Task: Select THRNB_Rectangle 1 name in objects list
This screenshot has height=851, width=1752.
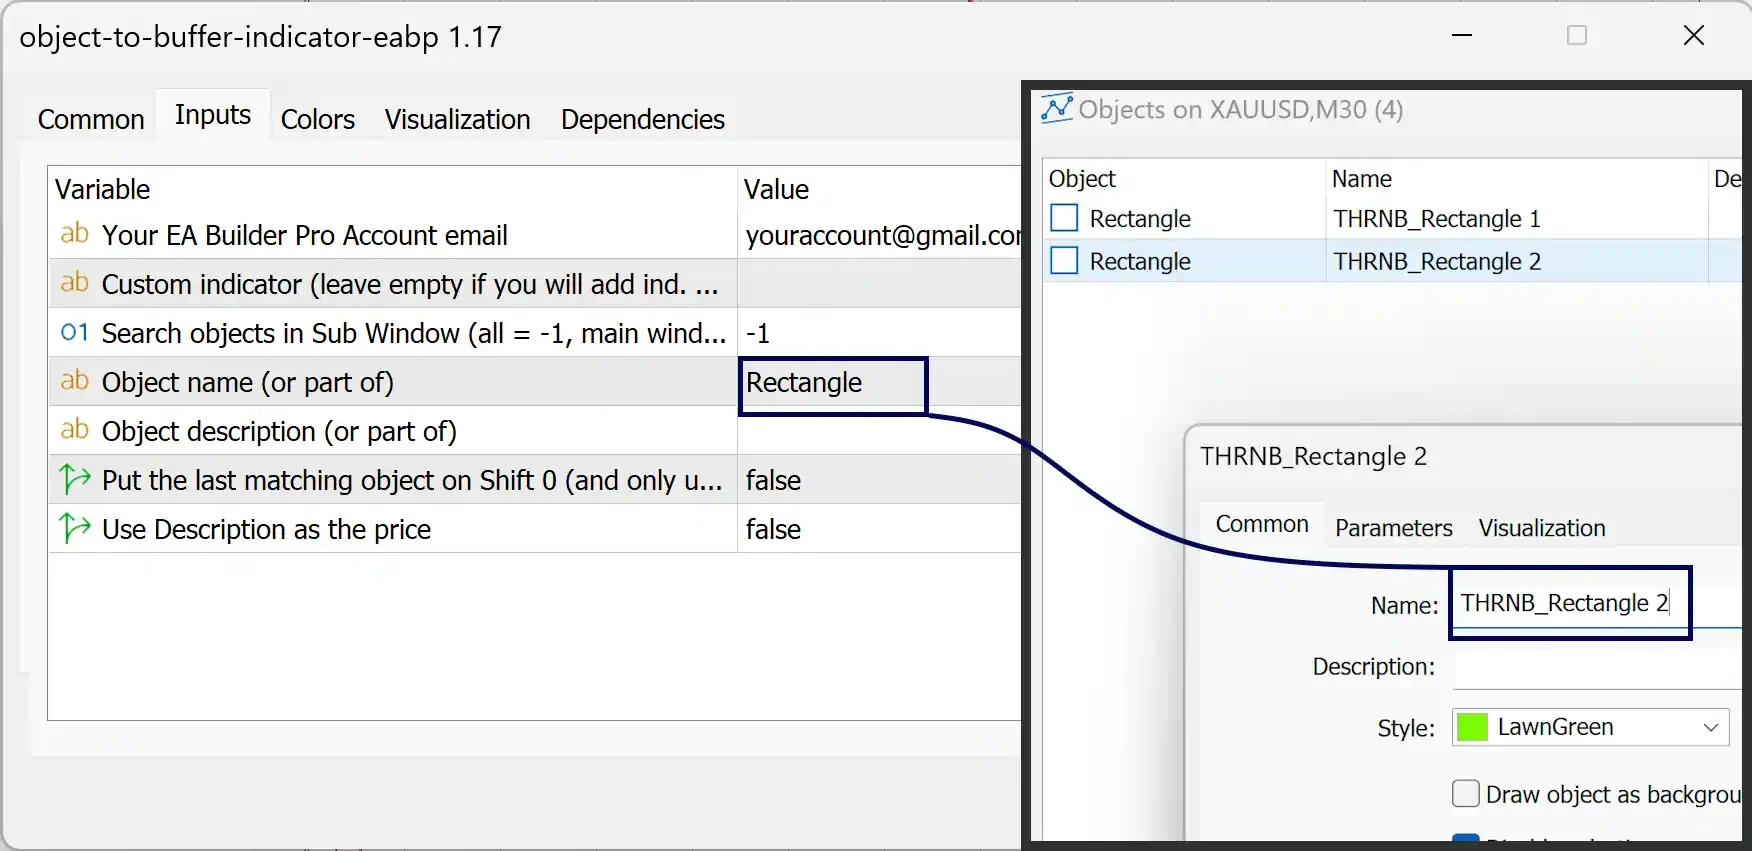Action: tap(1436, 218)
